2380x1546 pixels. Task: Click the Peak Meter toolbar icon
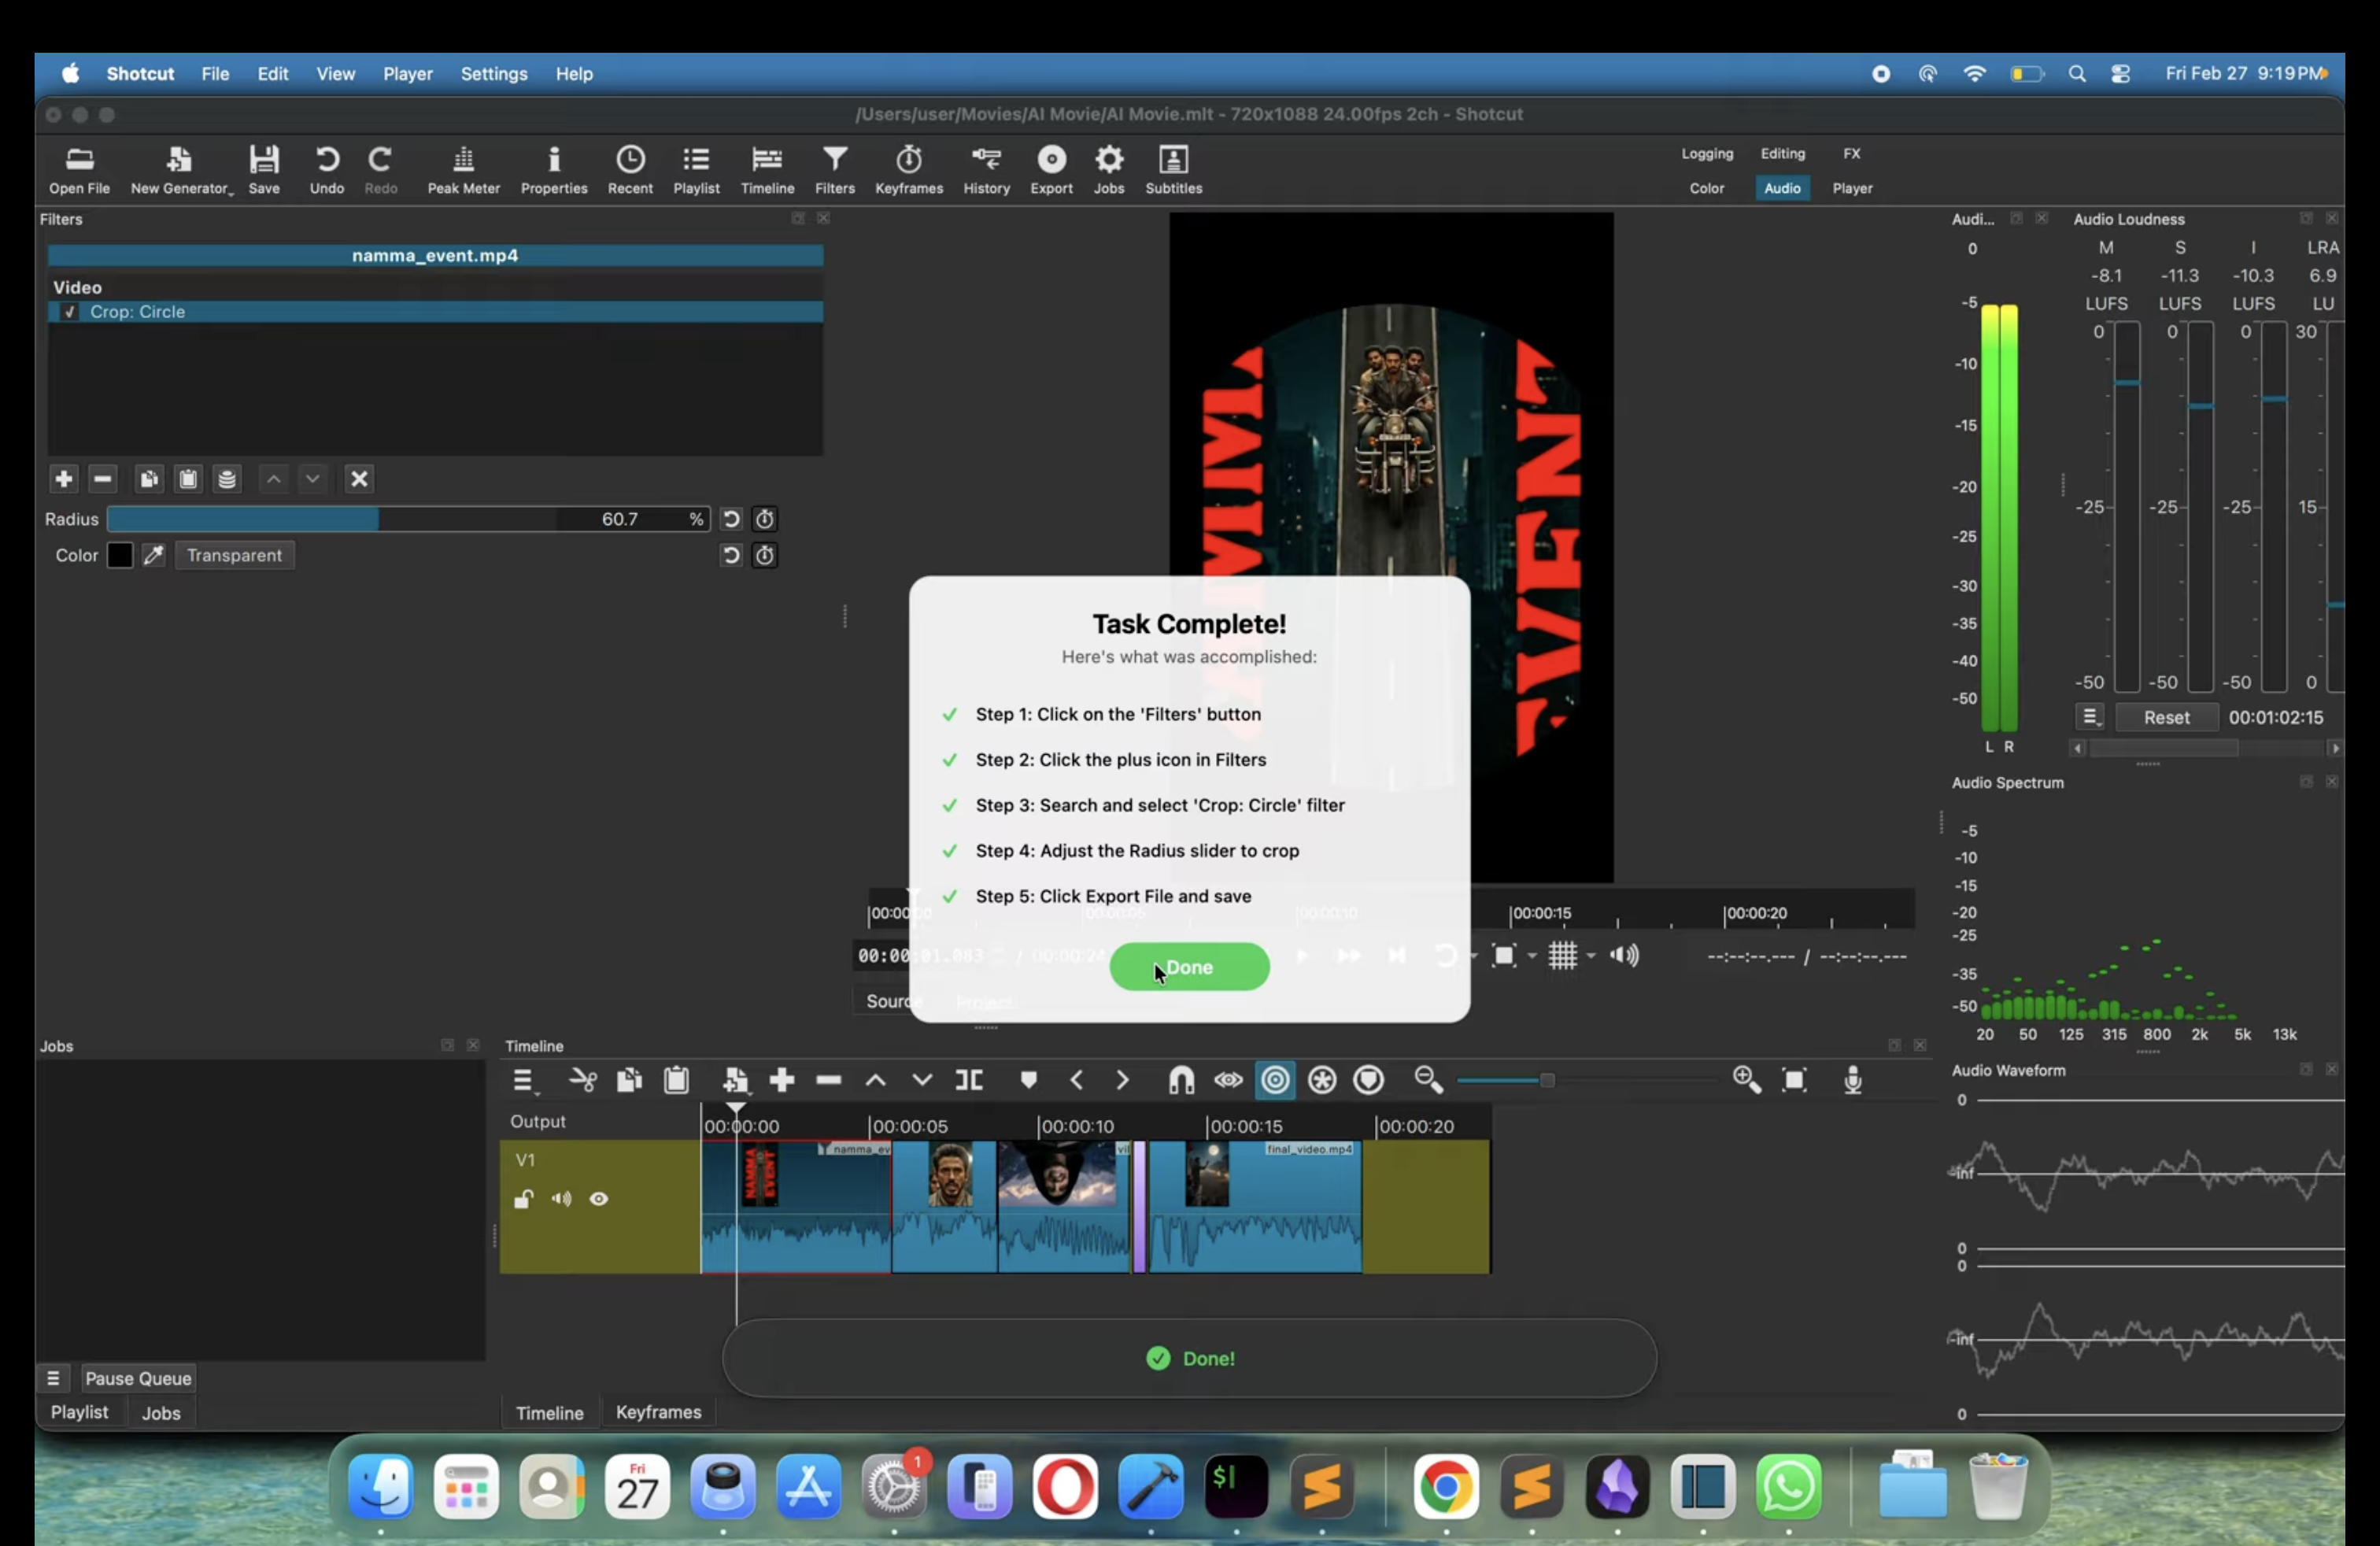[463, 169]
